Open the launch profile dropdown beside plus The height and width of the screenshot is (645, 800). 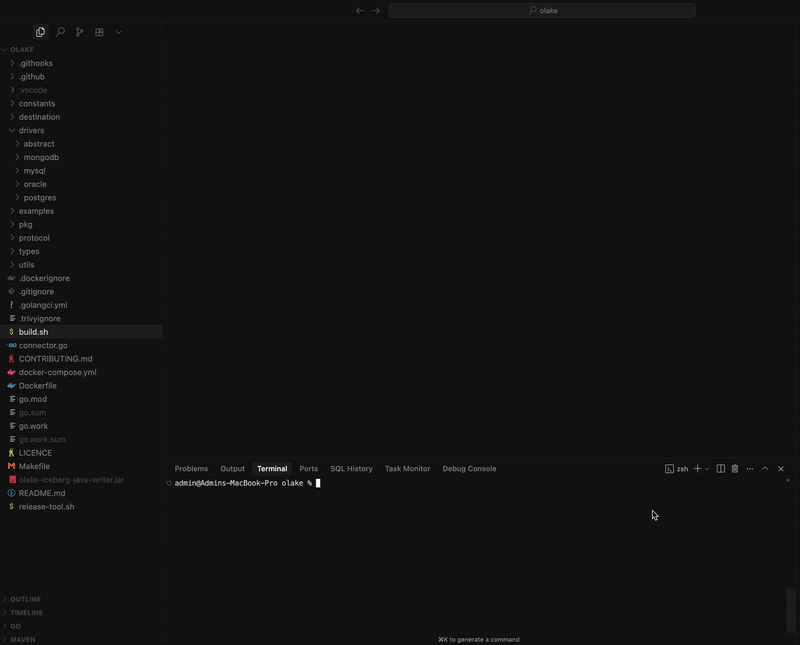pos(707,468)
